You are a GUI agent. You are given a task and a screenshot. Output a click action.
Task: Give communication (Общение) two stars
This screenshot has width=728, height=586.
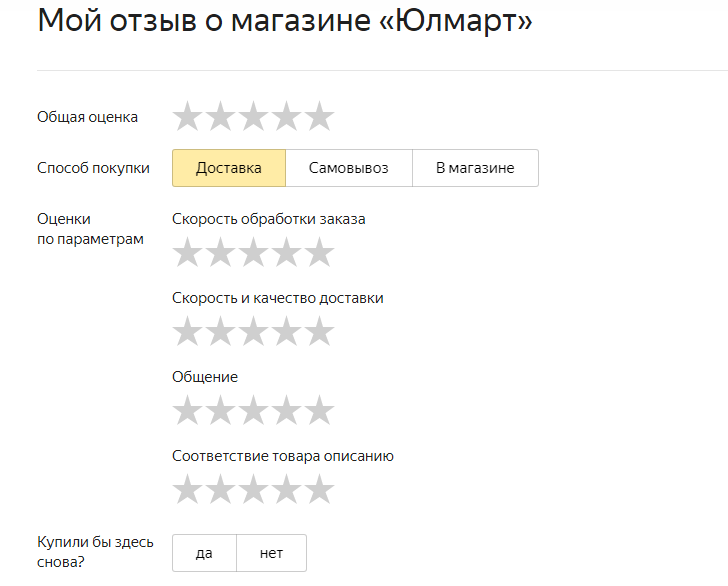tap(220, 410)
